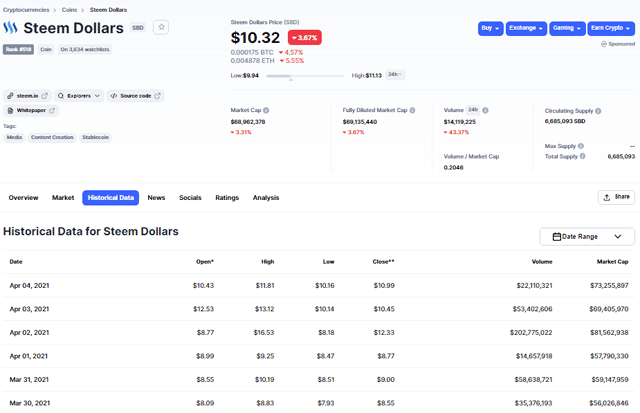
Task: Click the Sponsored info icon
Action: 604,44
